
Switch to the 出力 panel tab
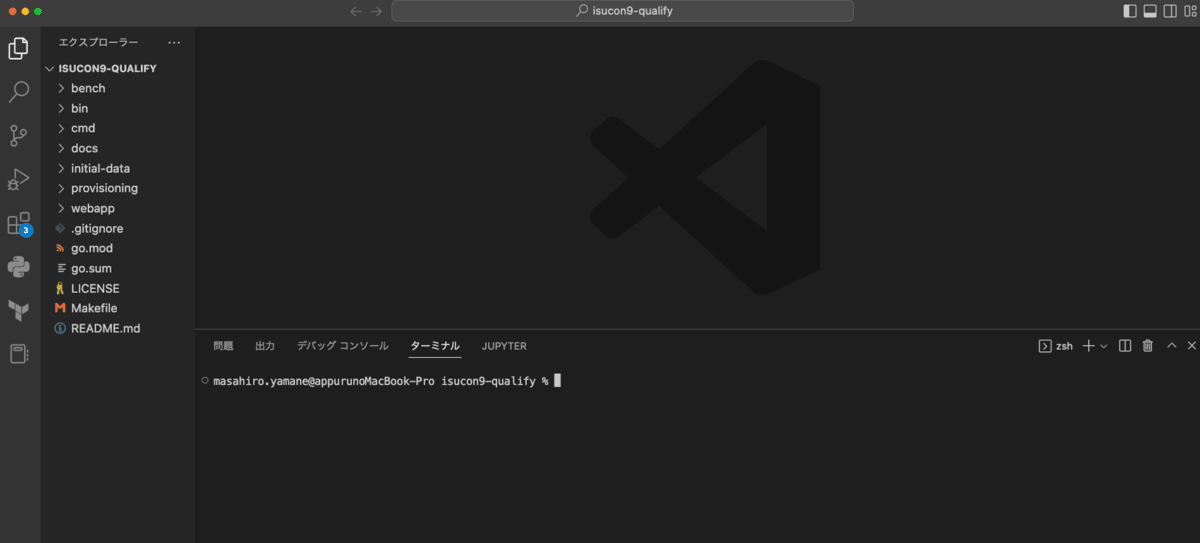click(265, 346)
